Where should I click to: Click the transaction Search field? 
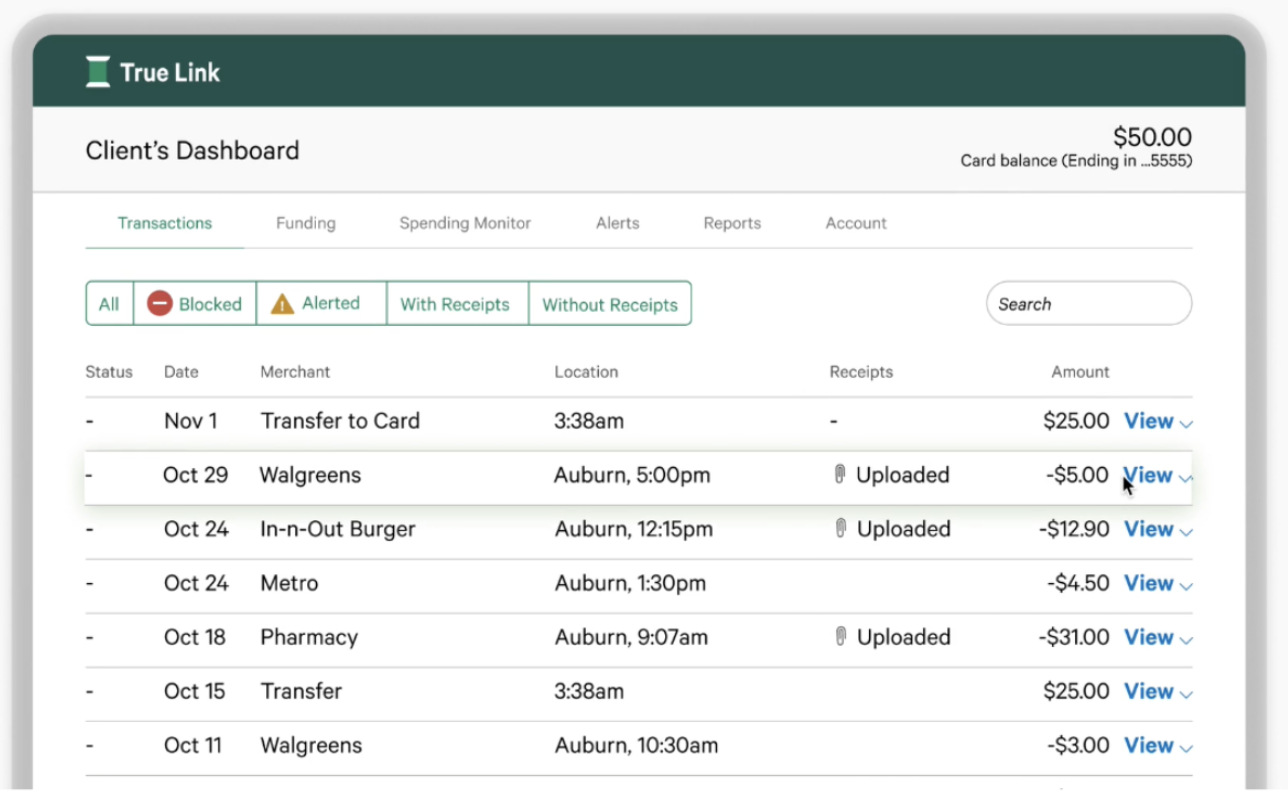pyautogui.click(x=1088, y=304)
